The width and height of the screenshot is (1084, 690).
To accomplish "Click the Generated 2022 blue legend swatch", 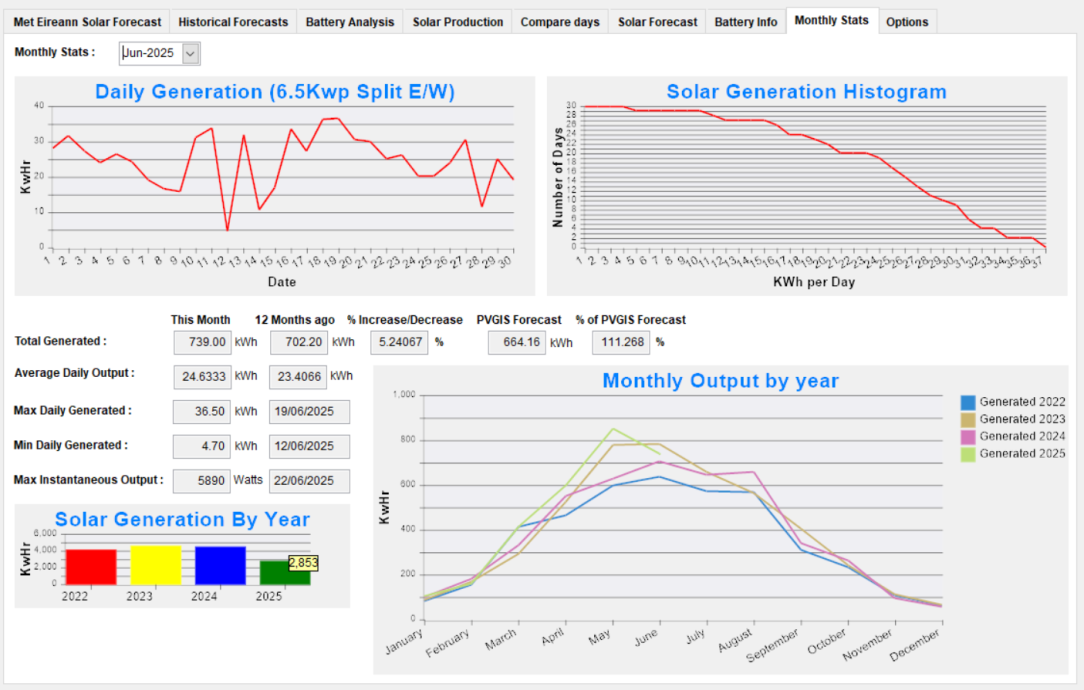I will (968, 402).
